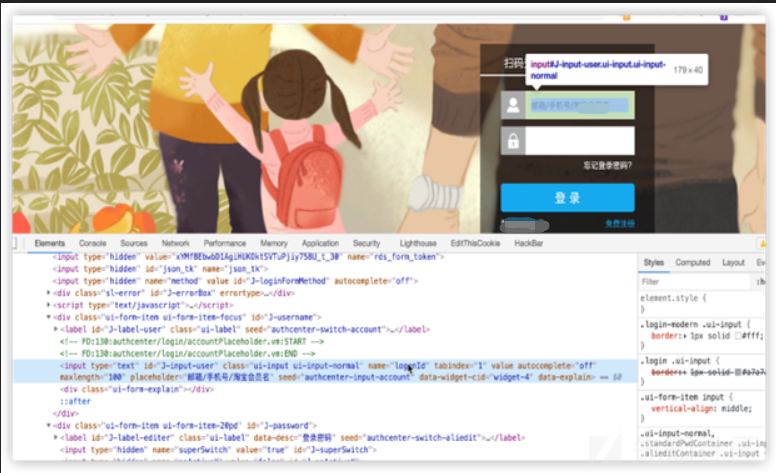Collapse the J-password div node
The image size is (776, 473).
tap(48, 426)
